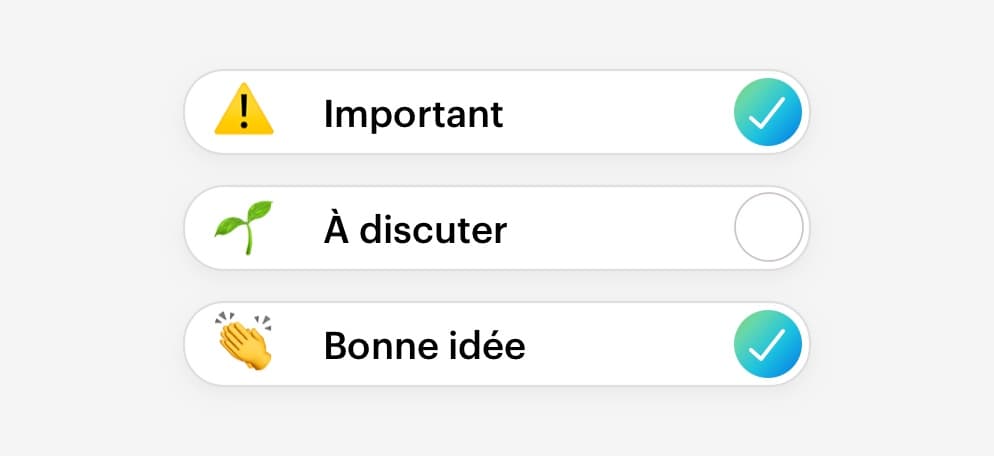Click the yellow warning triangle emoji

click(244, 109)
